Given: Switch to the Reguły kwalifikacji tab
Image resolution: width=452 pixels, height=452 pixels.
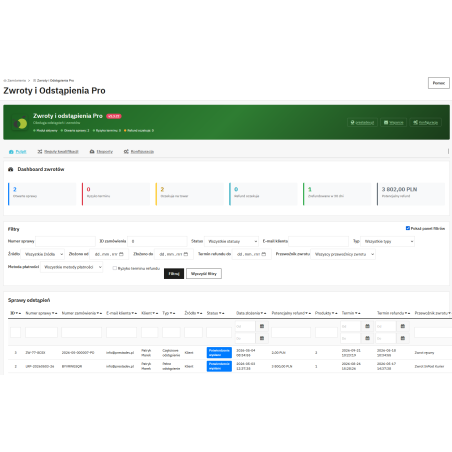Looking at the screenshot, I should (58, 152).
